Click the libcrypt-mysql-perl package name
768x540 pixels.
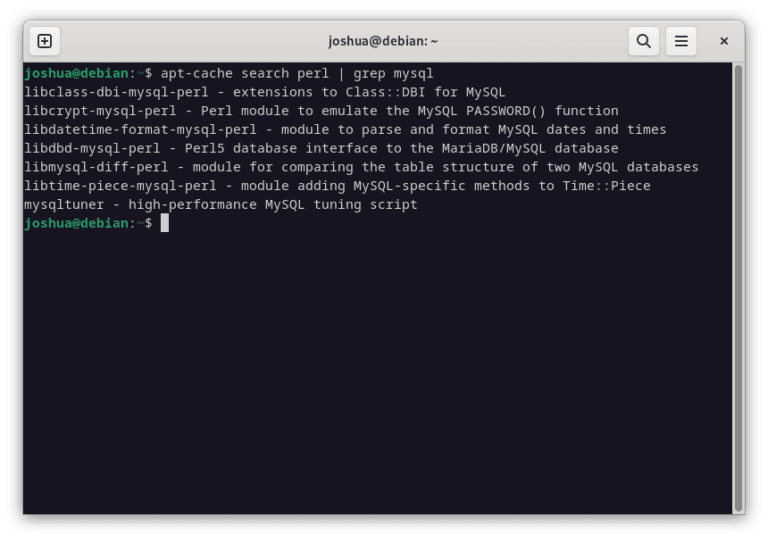(100, 111)
